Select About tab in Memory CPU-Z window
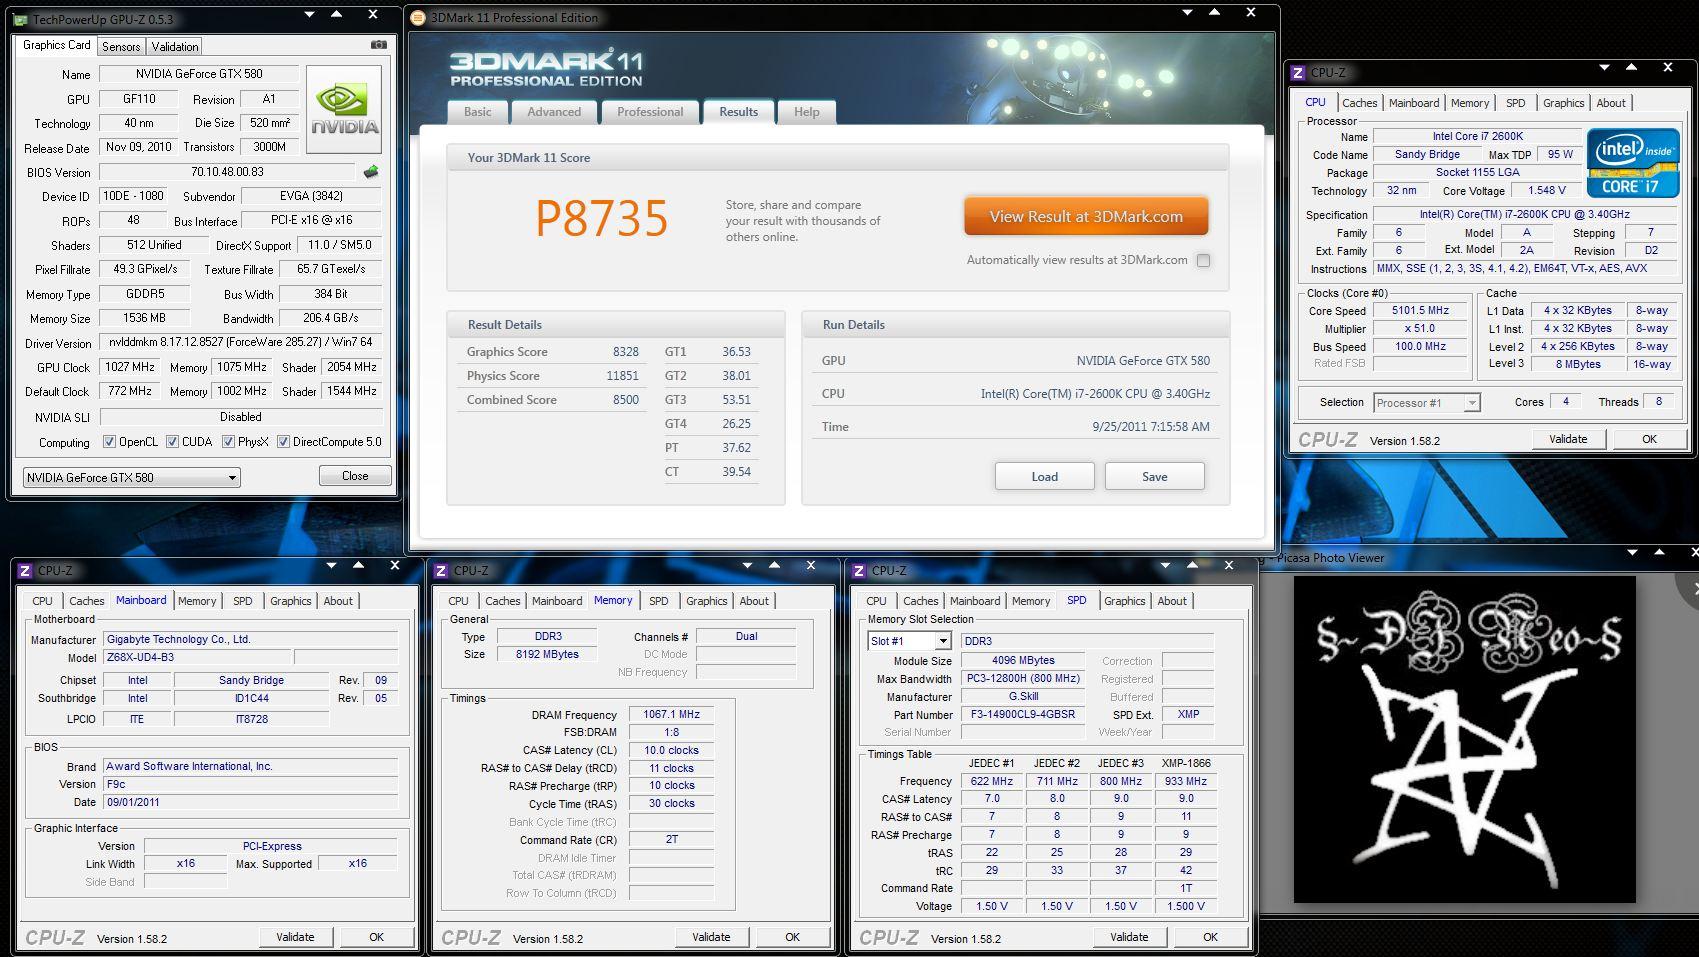The width and height of the screenshot is (1699, 957). [754, 601]
